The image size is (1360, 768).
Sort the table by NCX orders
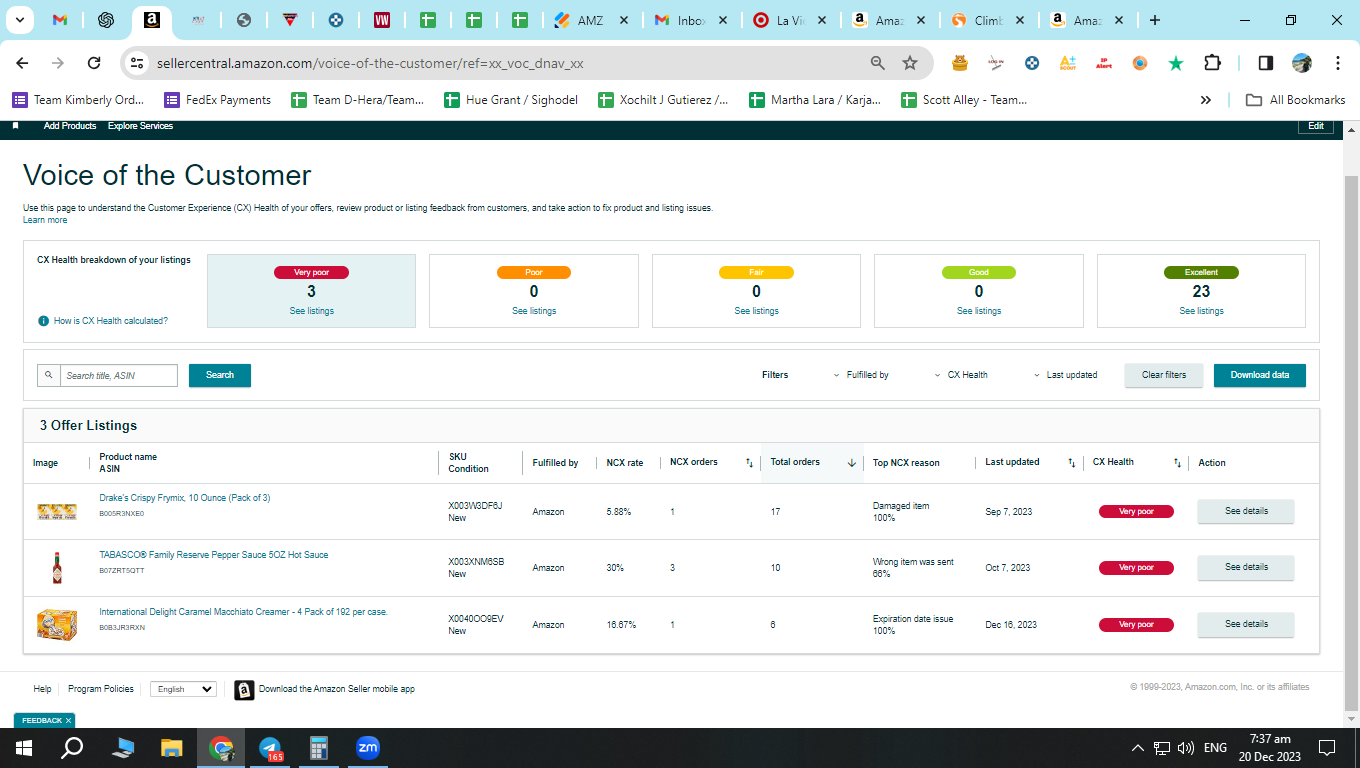pos(750,463)
